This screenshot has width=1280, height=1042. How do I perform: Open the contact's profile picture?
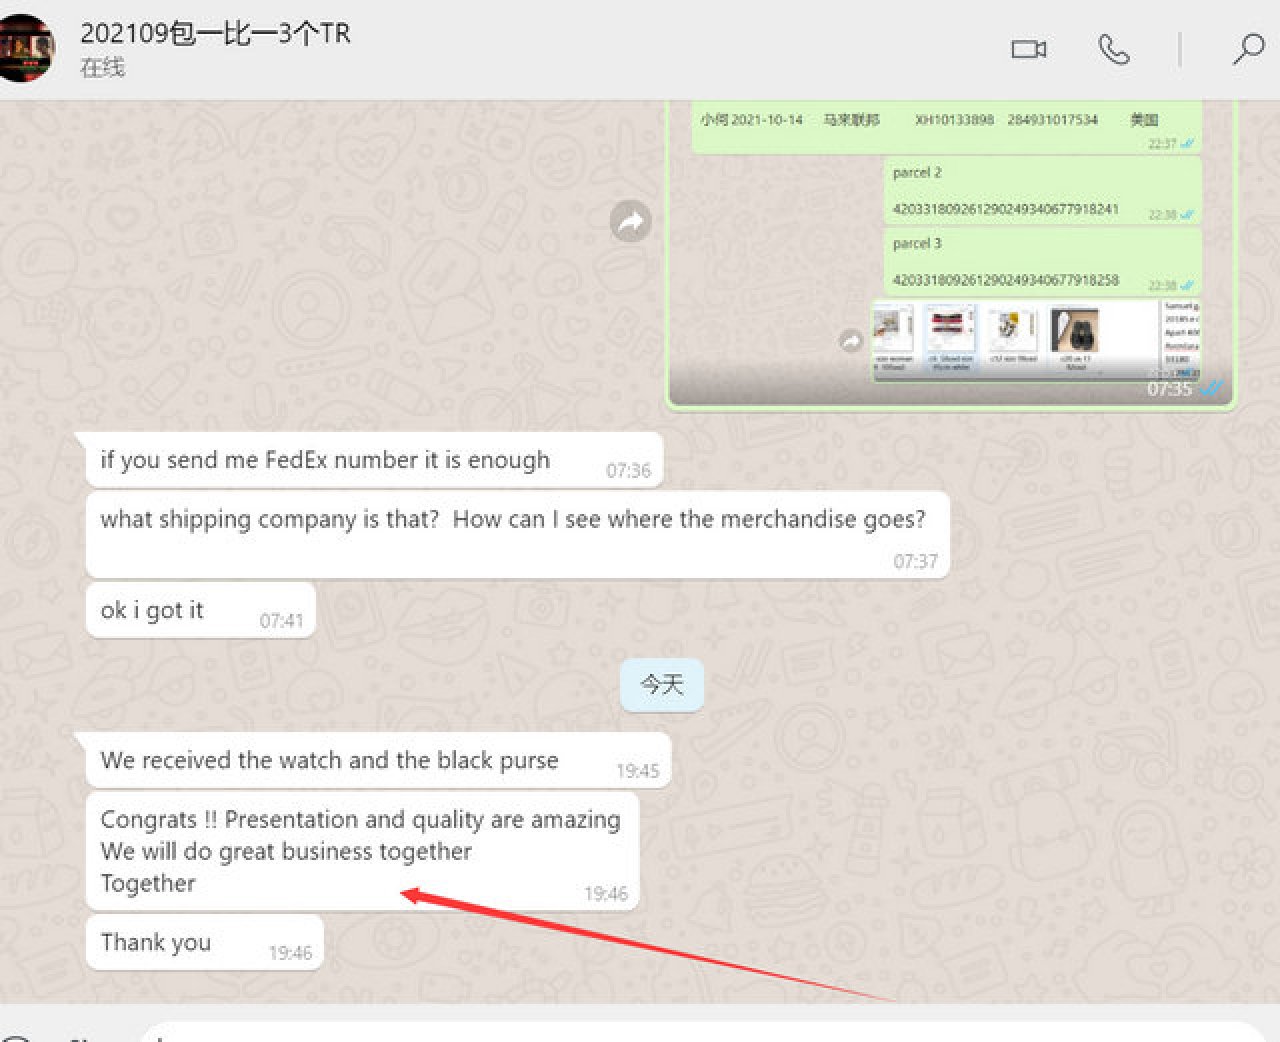(27, 48)
